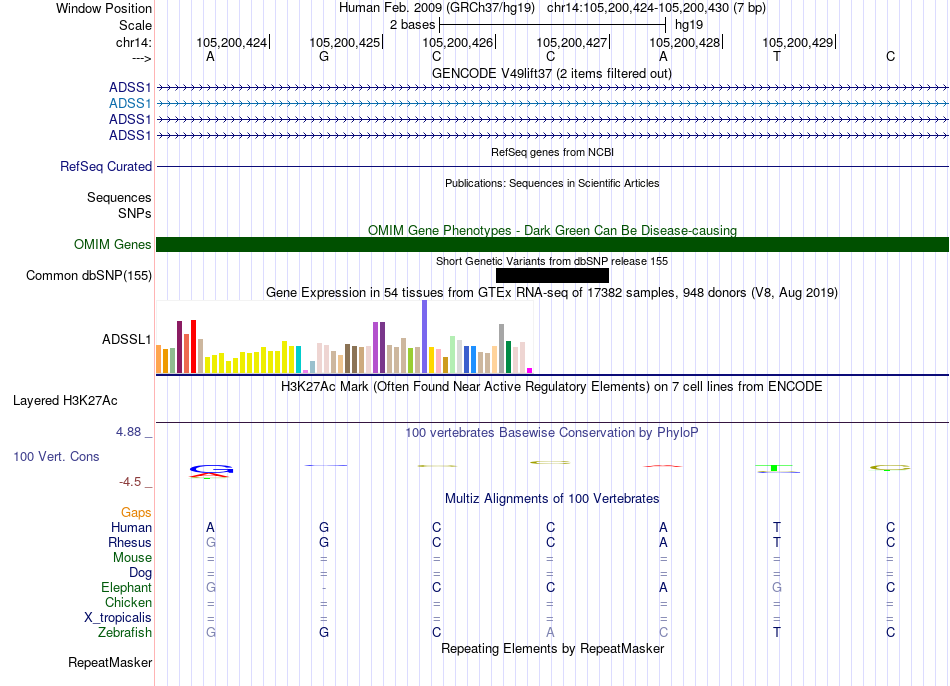Click the Multiz Alignments of 100 Vertebrates title

[x=552, y=499]
